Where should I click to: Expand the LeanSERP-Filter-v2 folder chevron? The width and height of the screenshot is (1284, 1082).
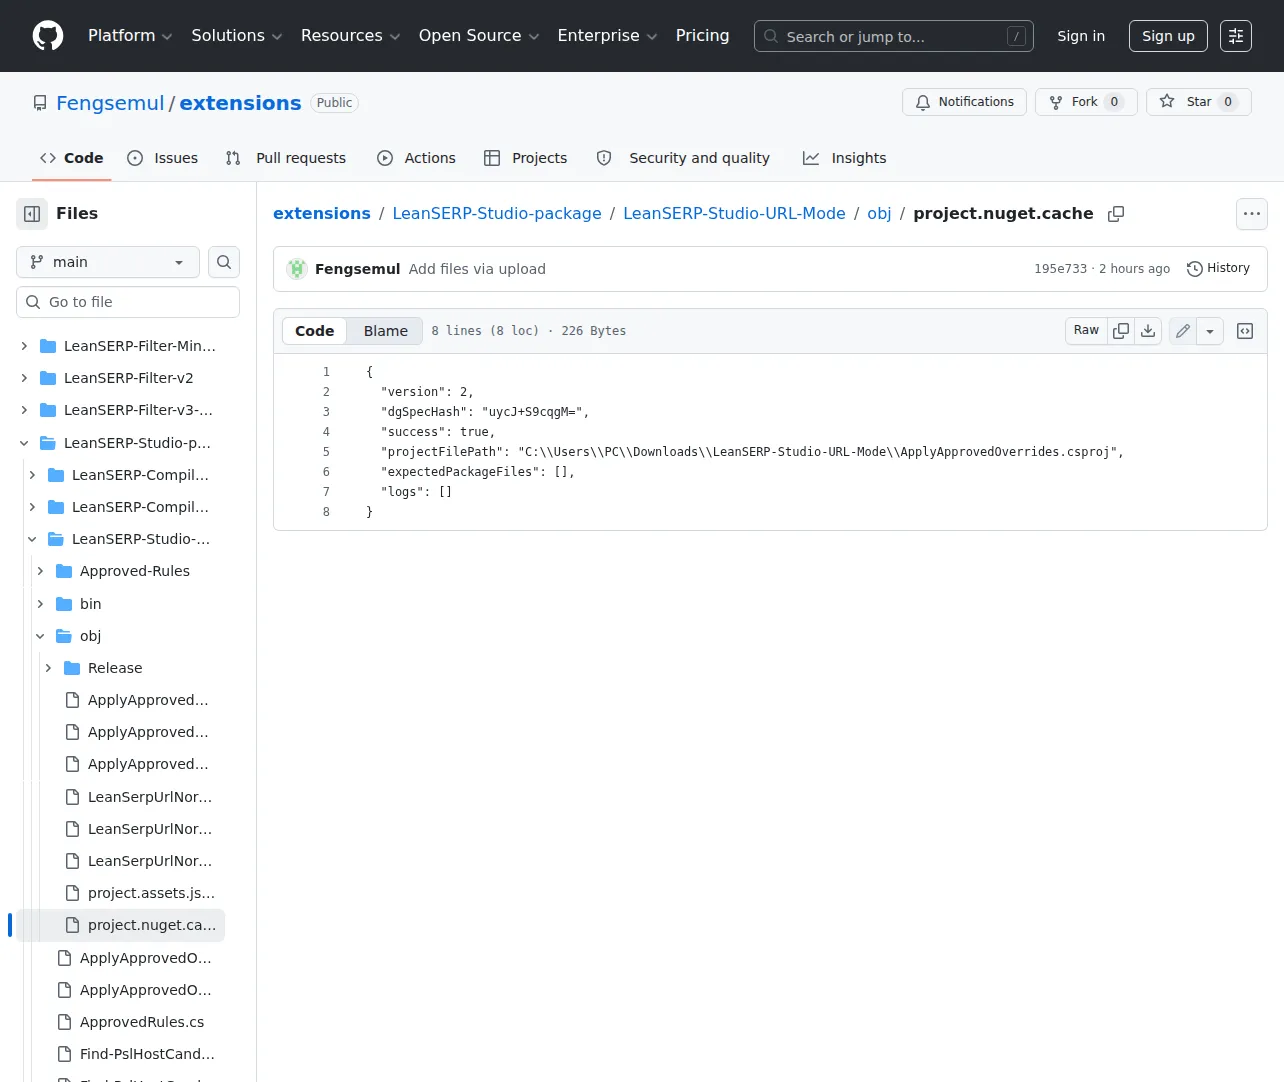(24, 378)
